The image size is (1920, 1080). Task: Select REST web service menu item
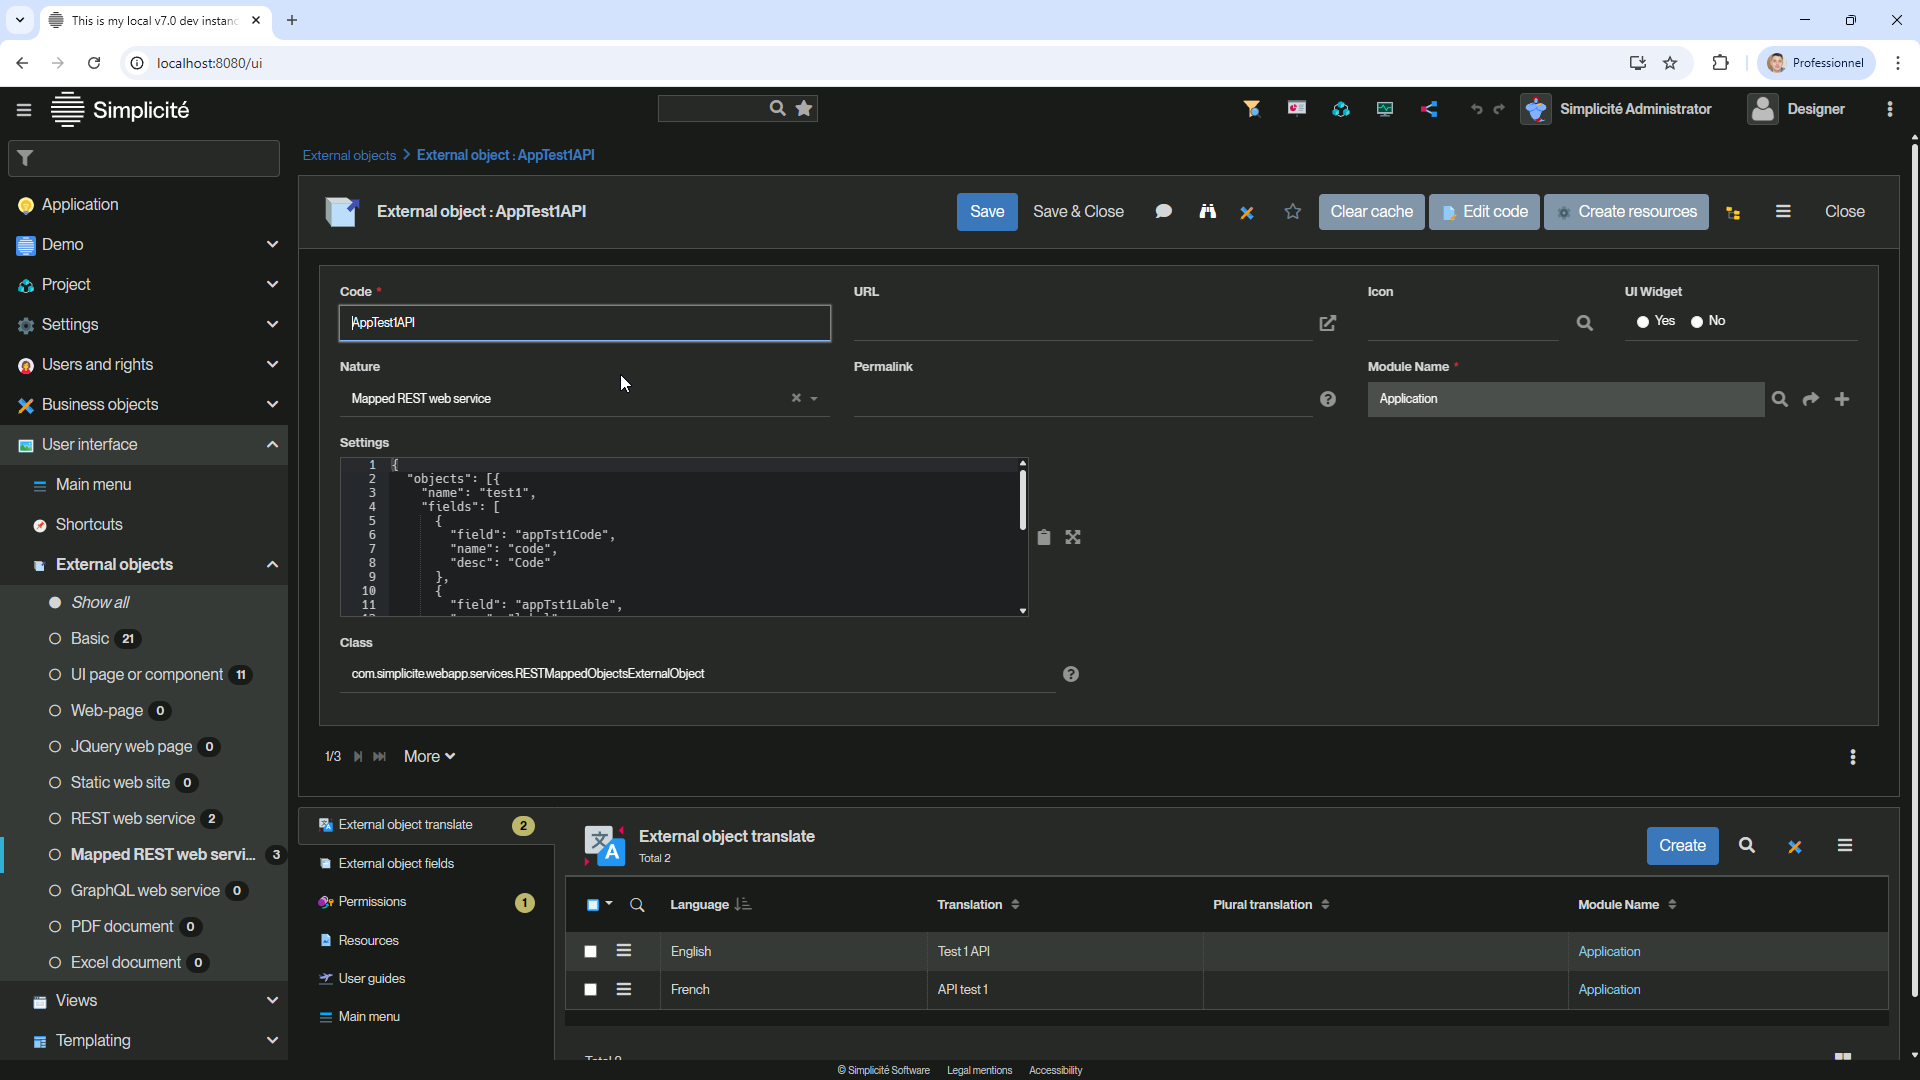(132, 818)
